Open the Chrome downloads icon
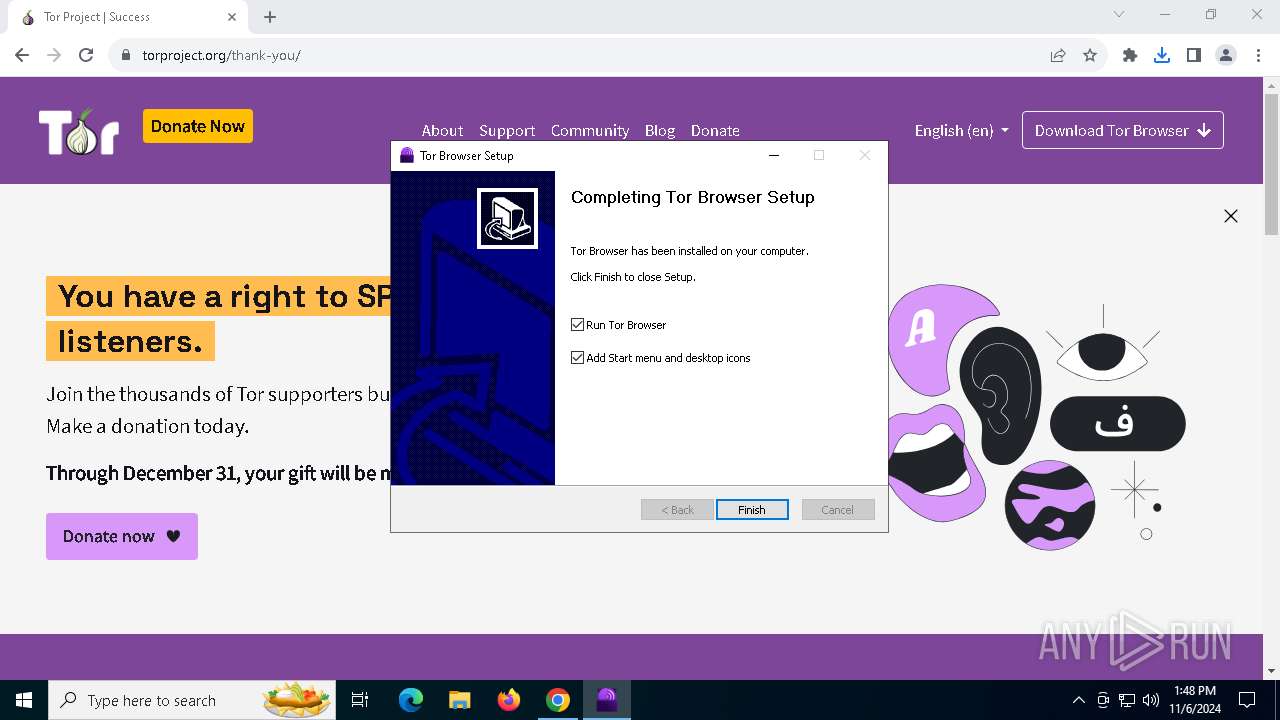The image size is (1280, 720). (1162, 55)
